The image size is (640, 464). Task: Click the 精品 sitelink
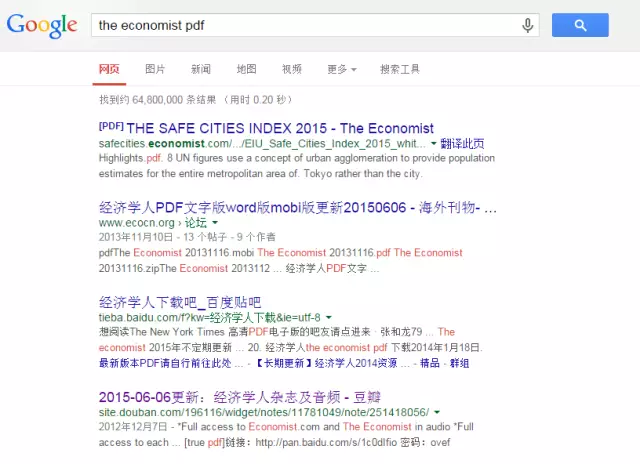pyautogui.click(x=429, y=363)
